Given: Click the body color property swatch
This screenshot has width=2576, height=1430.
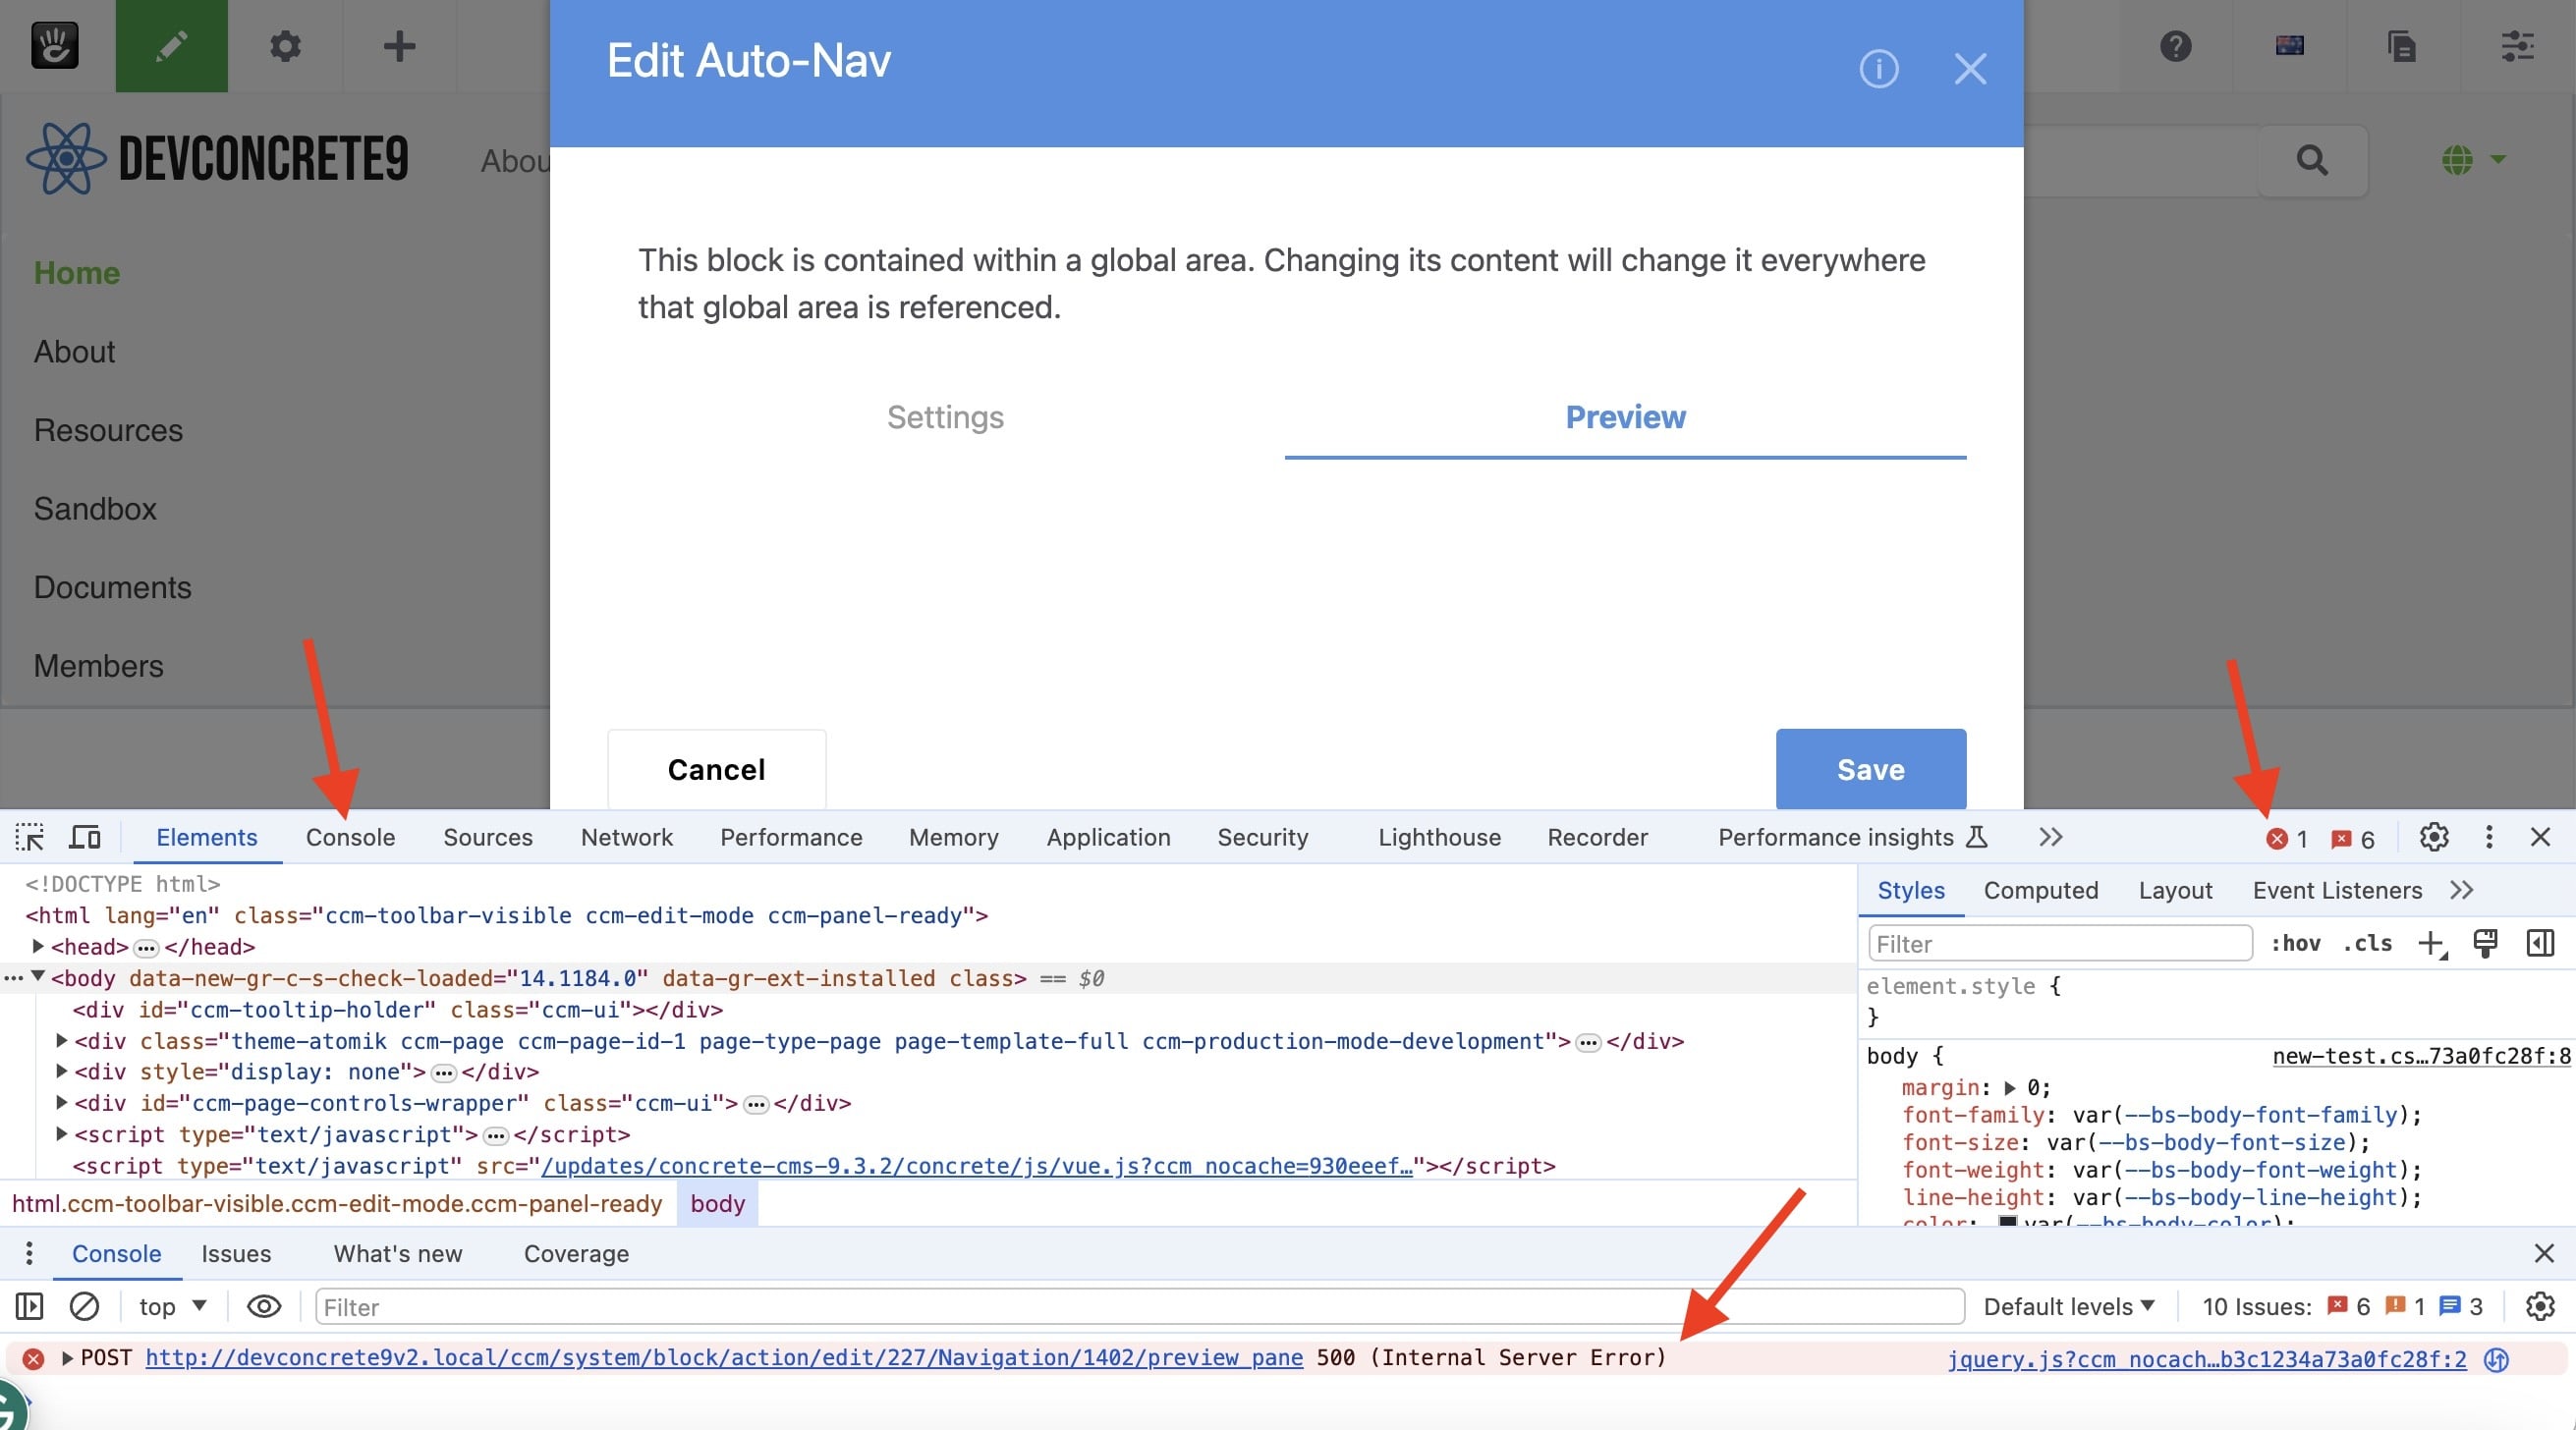Looking at the screenshot, I should (x=2007, y=1222).
